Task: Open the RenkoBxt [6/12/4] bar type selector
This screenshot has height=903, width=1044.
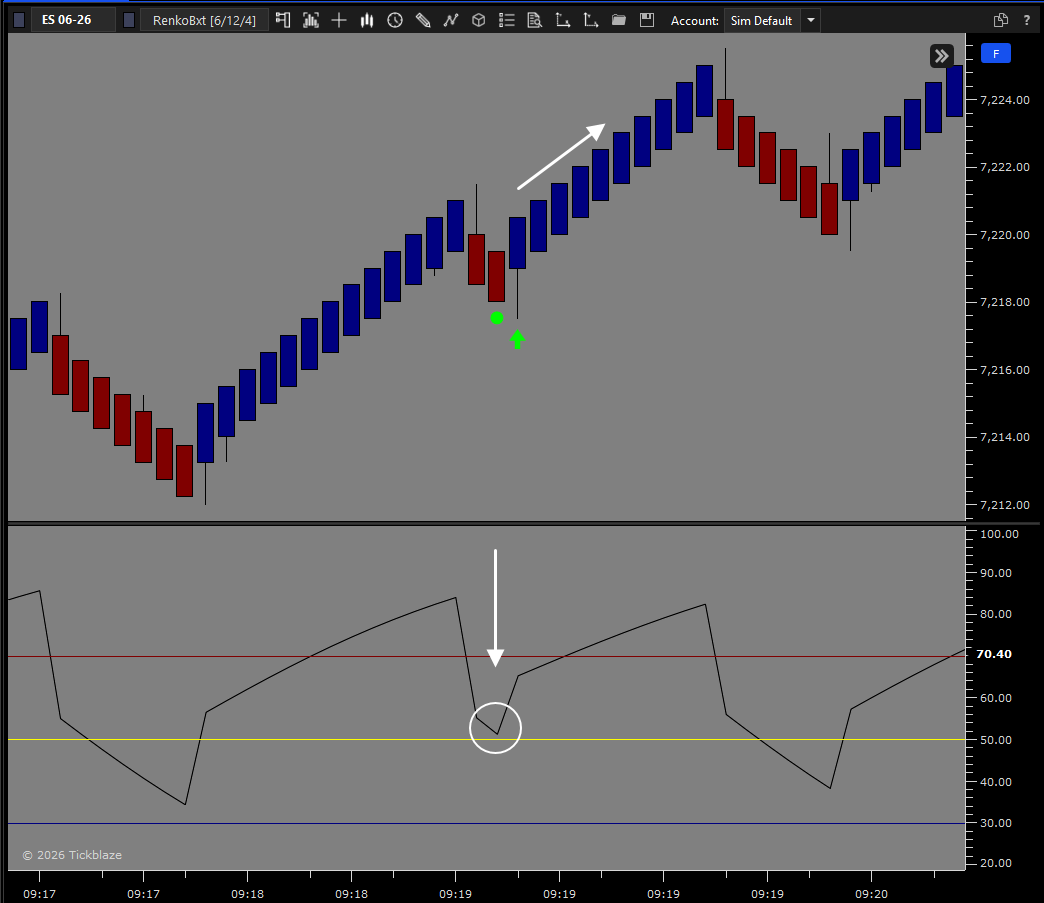Action: [204, 21]
